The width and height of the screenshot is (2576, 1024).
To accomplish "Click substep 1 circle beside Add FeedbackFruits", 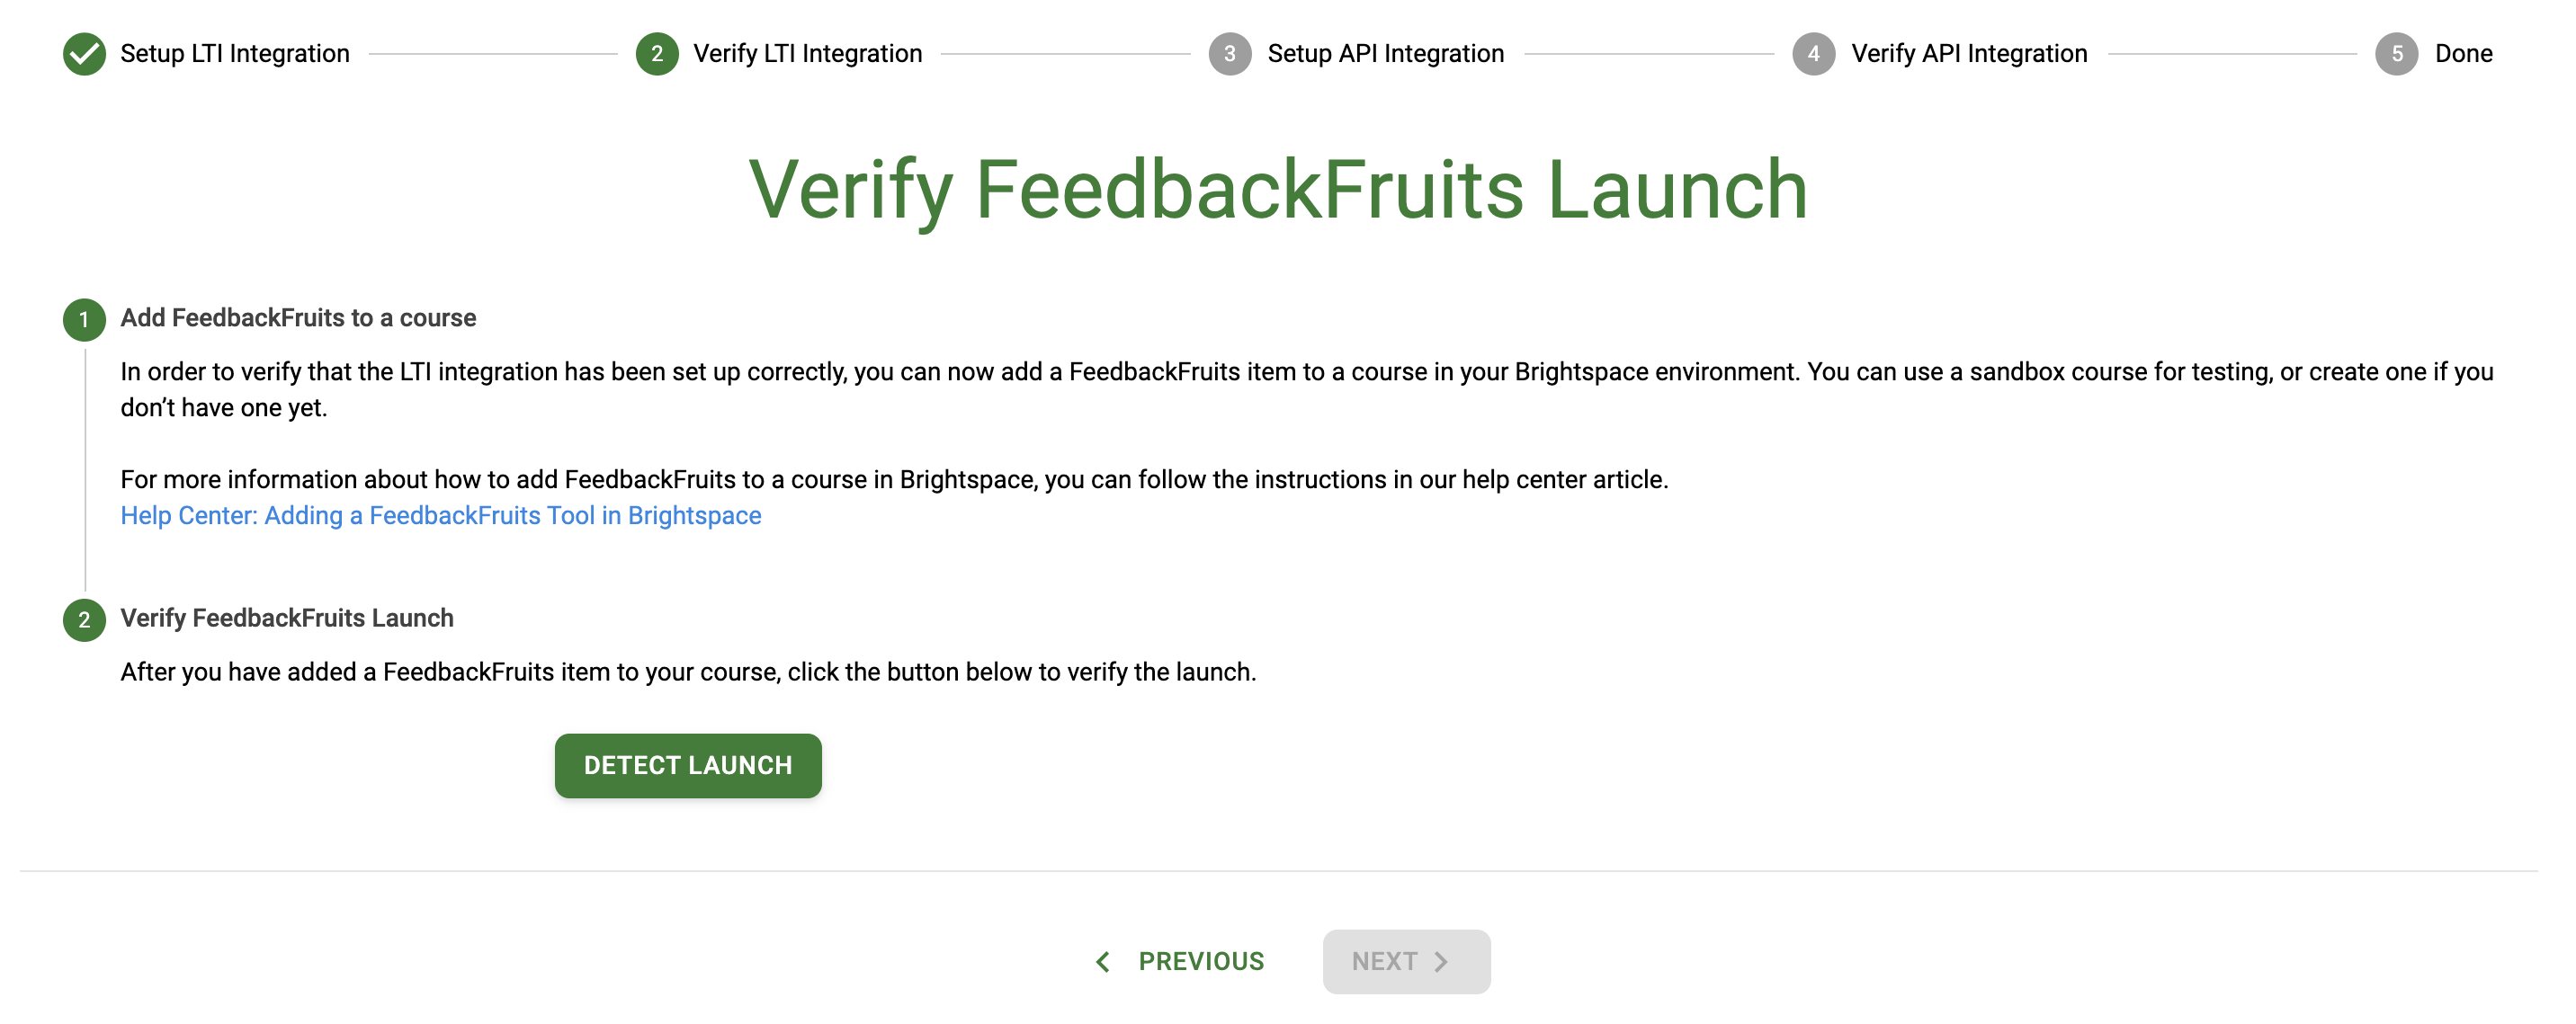I will click(84, 320).
